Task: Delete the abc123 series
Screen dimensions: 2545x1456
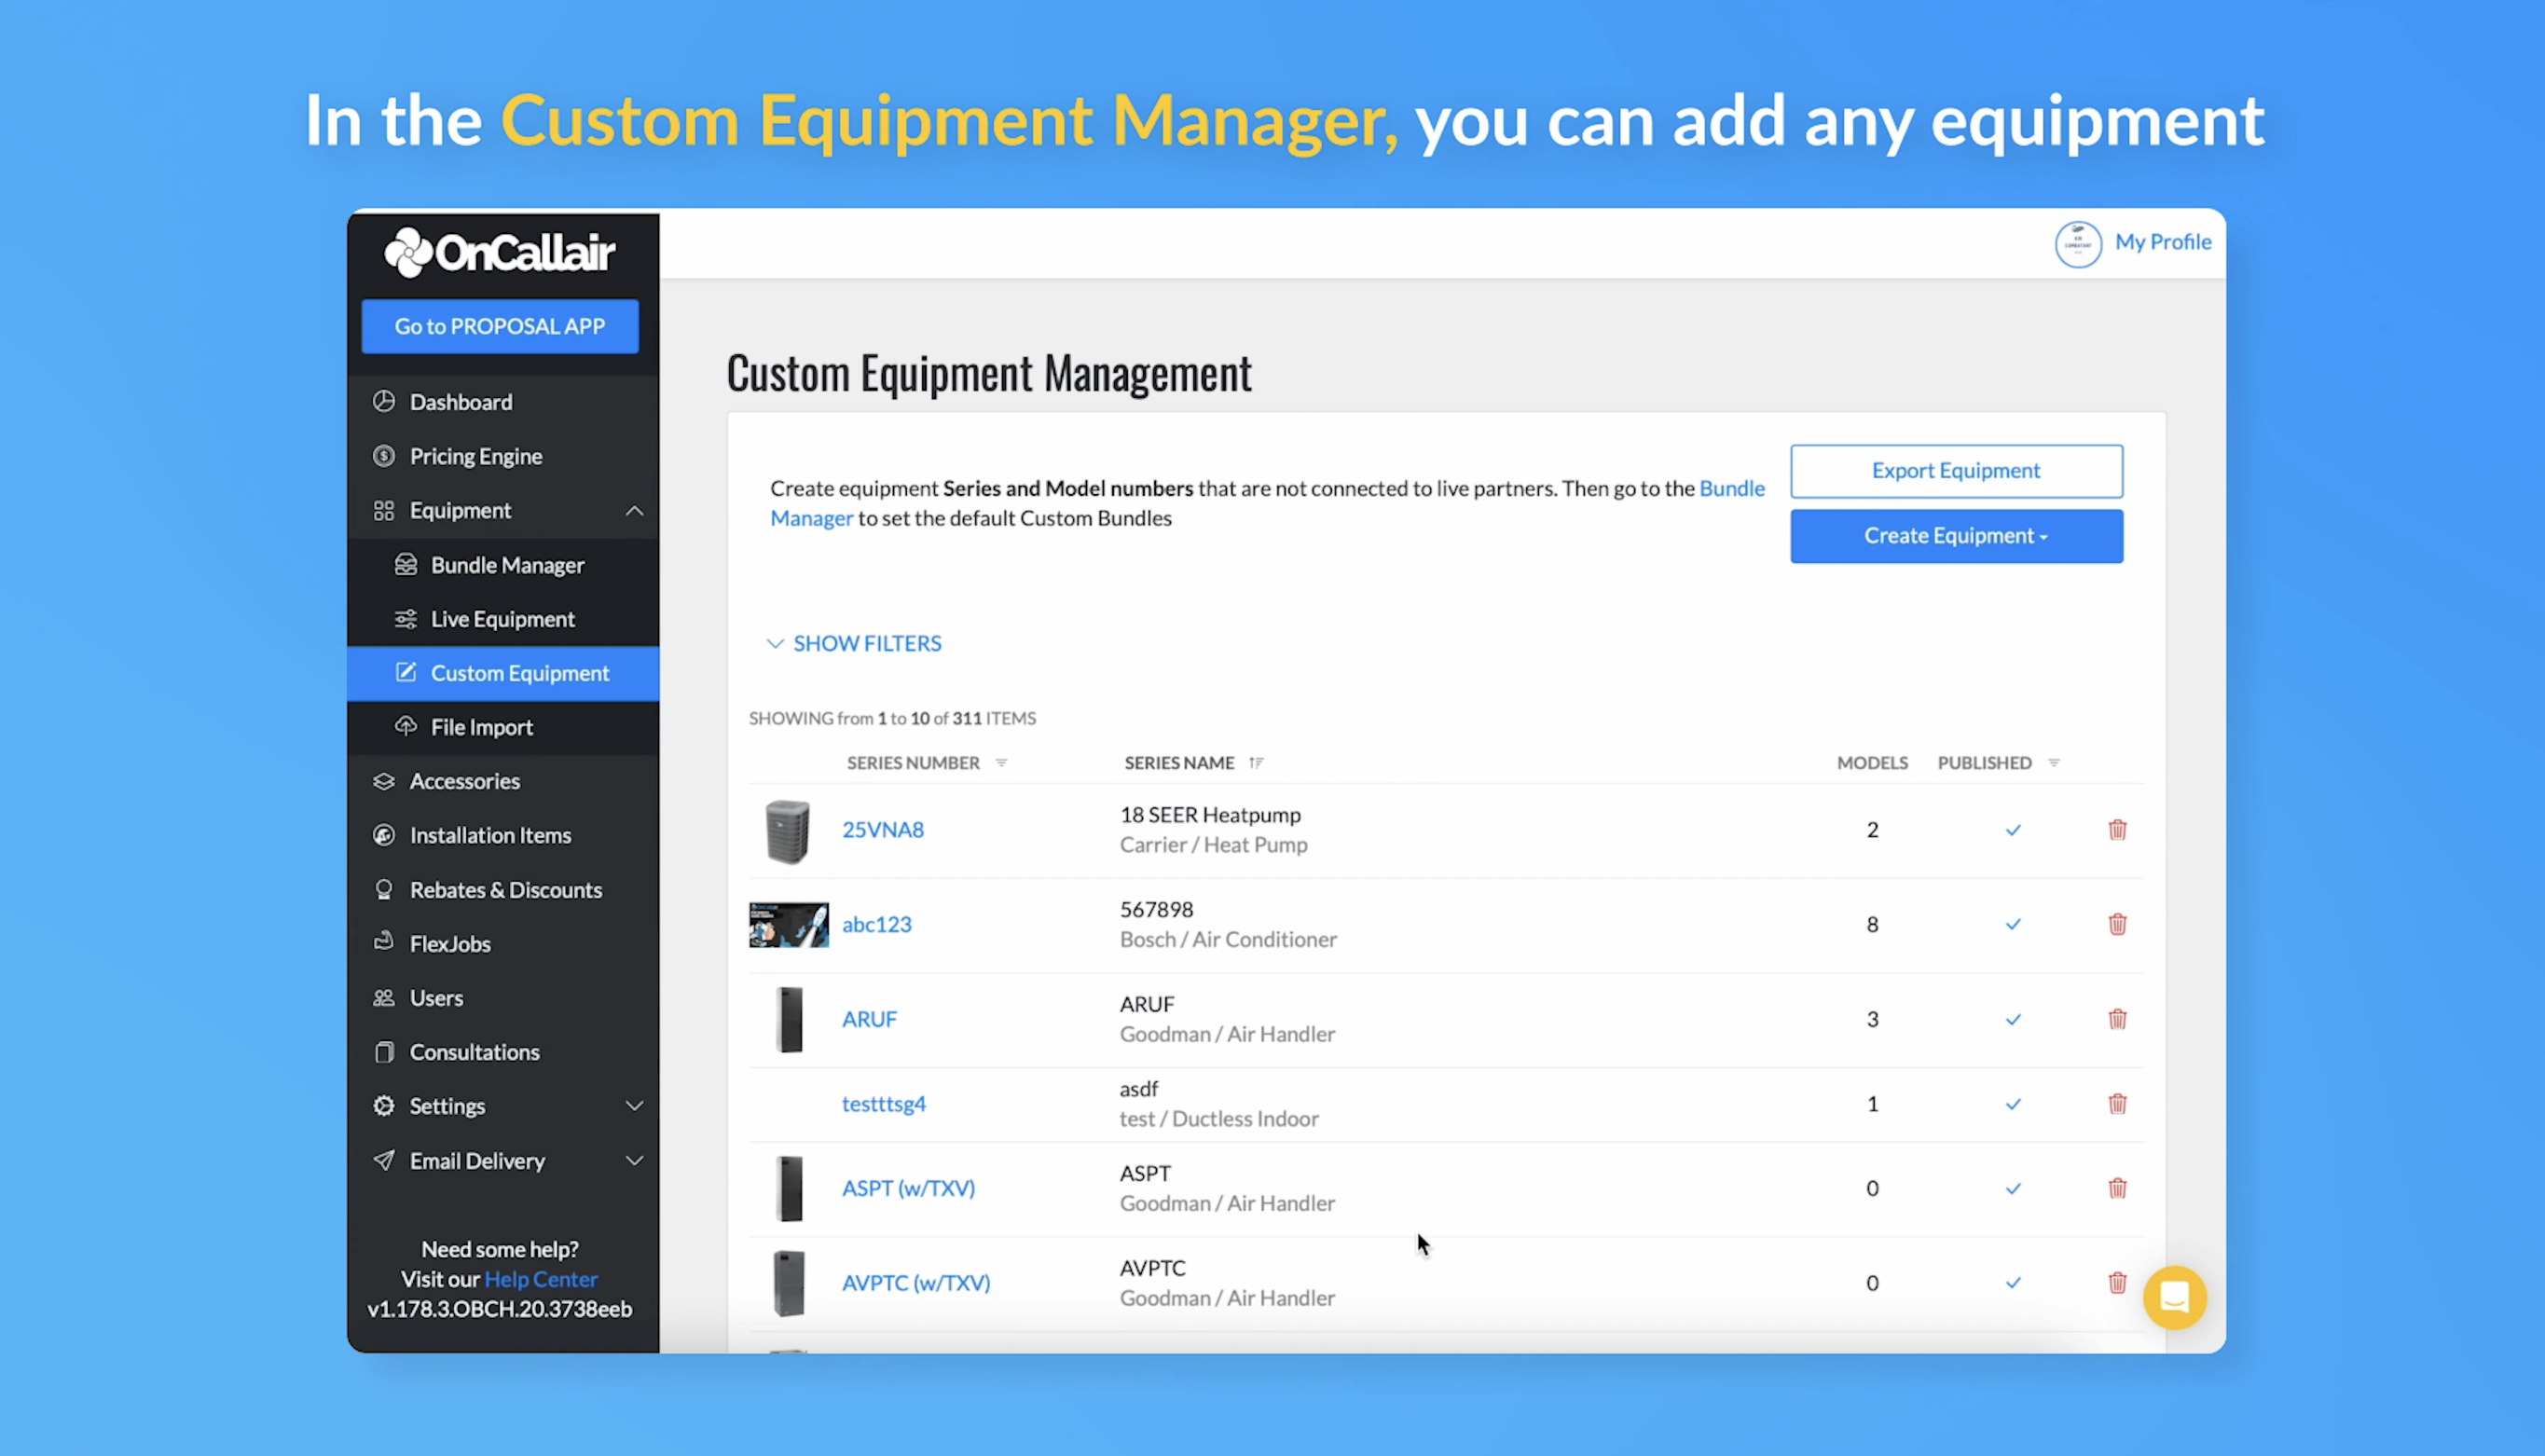Action: pos(2117,924)
